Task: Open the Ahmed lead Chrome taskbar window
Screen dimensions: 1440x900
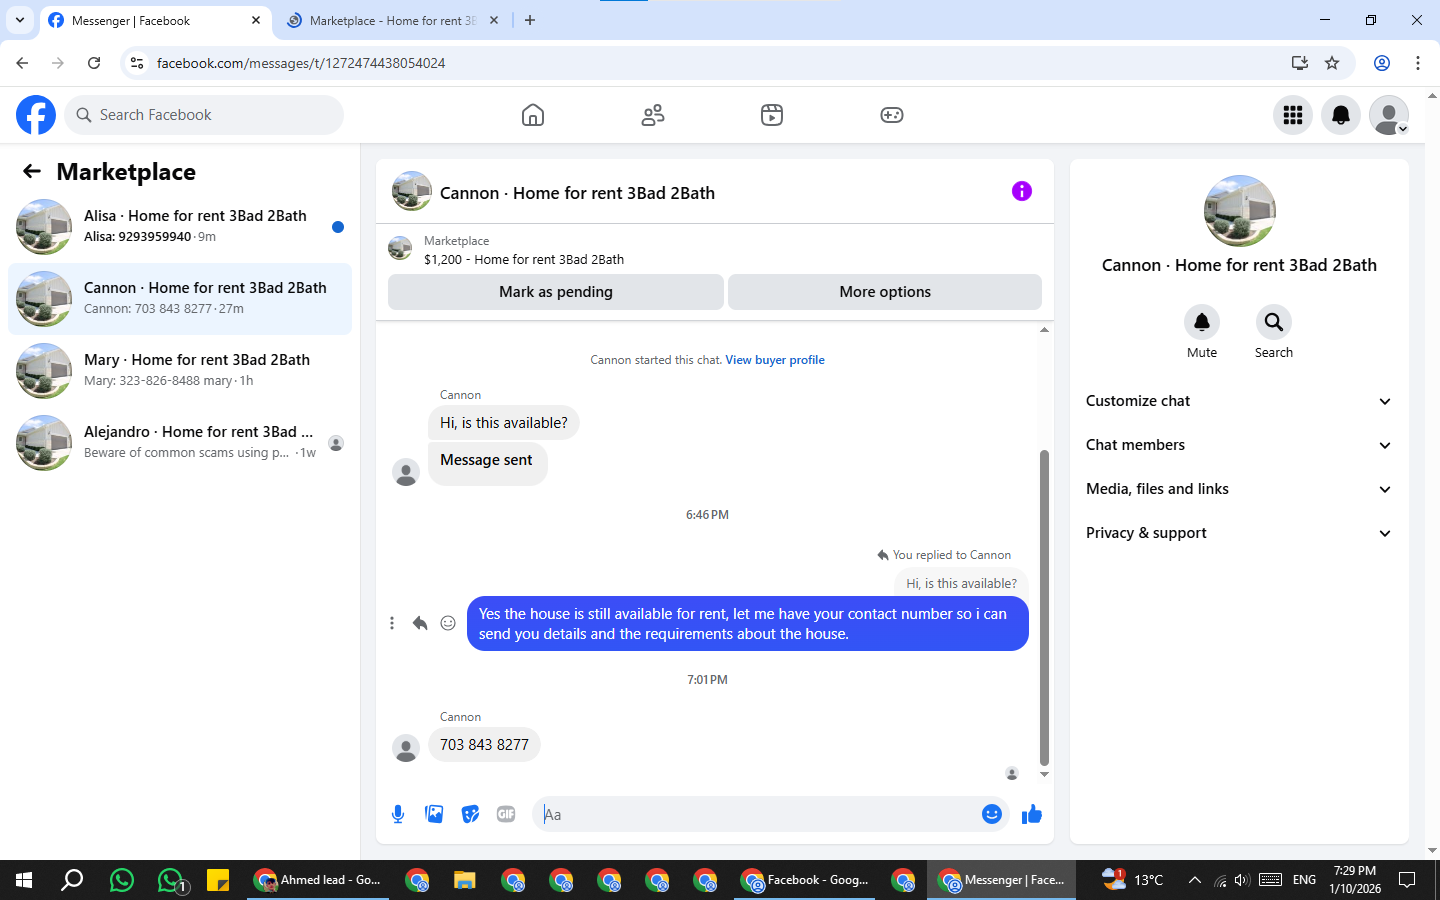Action: point(318,880)
